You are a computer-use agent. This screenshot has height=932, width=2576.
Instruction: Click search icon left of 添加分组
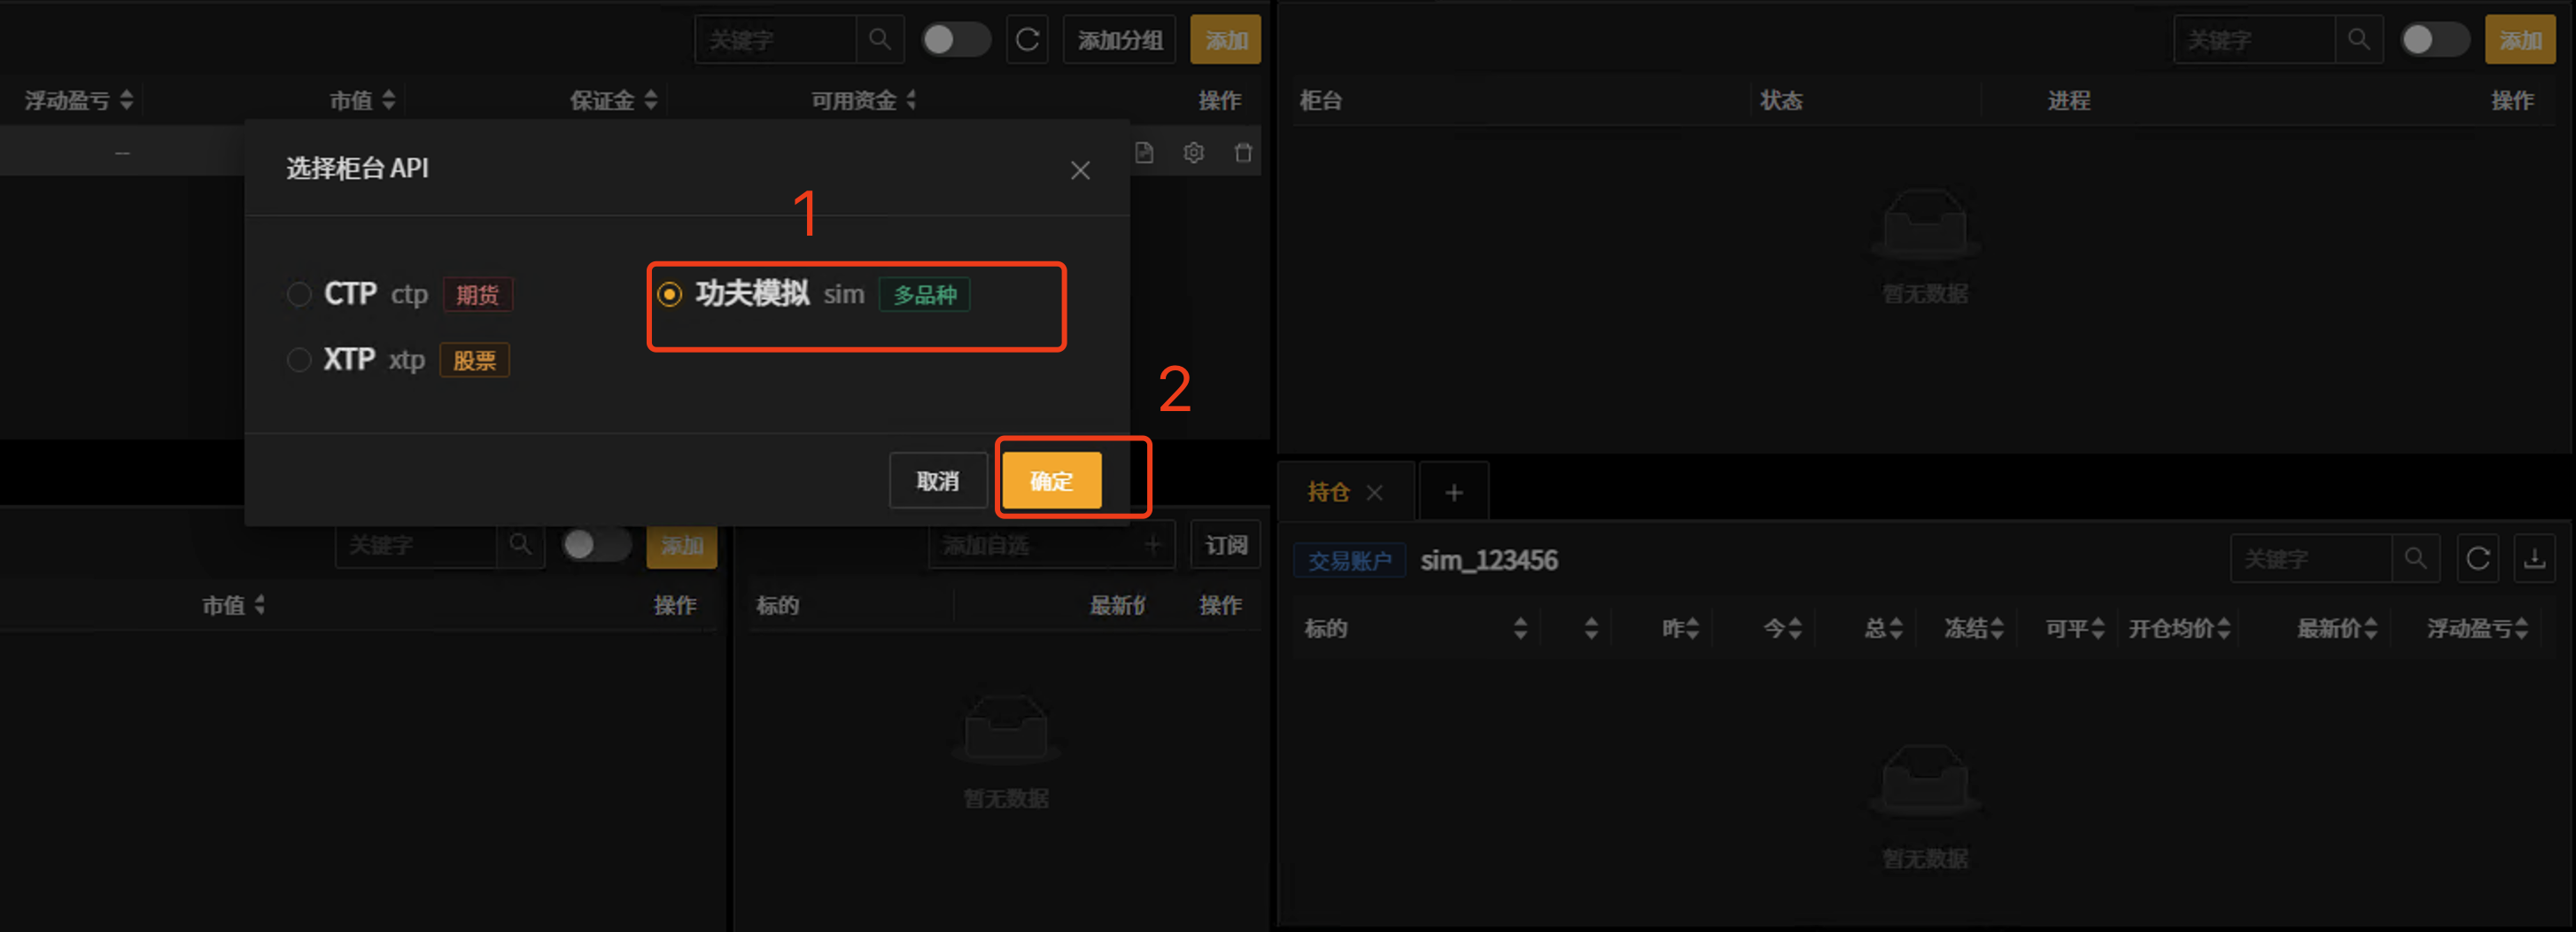pos(880,40)
